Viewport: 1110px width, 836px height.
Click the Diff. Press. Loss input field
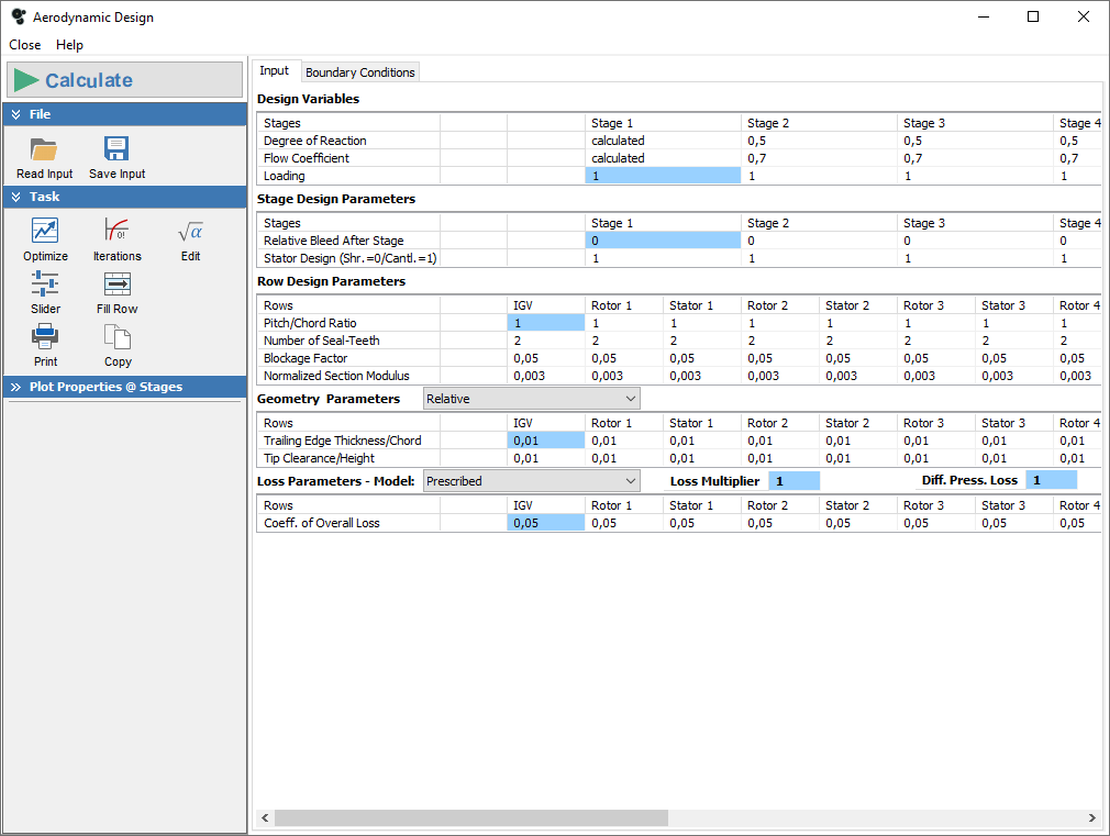[1051, 481]
